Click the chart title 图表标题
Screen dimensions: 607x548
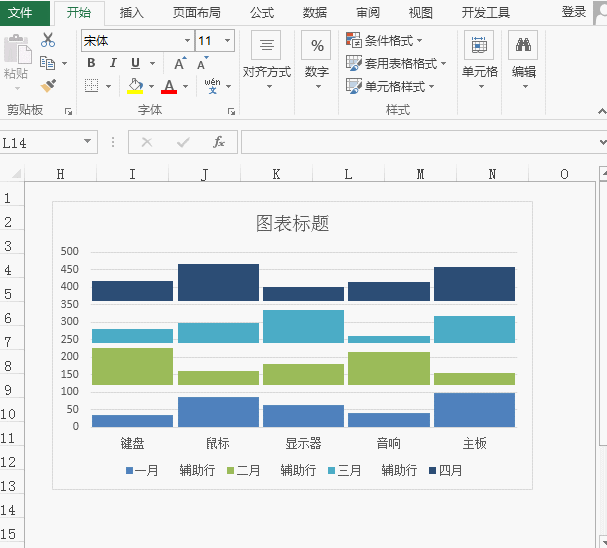tap(293, 223)
